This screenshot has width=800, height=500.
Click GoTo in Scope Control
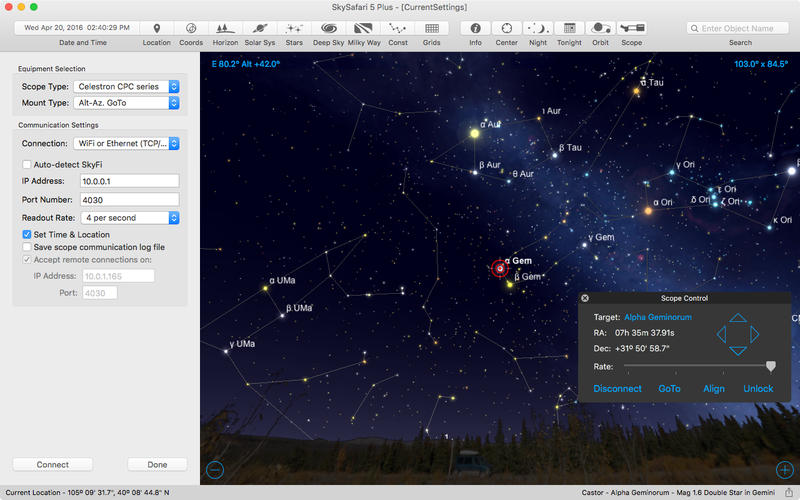click(669, 389)
